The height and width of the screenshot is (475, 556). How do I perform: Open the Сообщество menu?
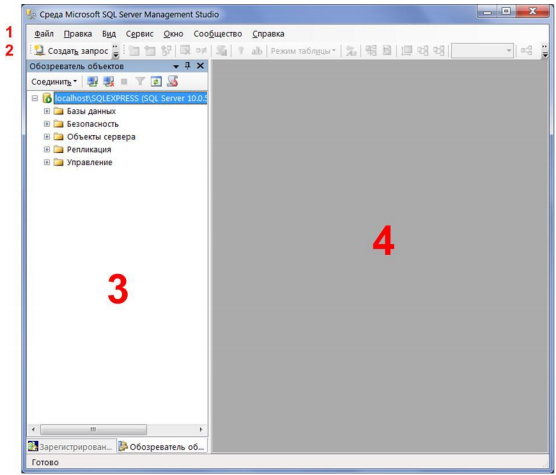[x=218, y=34]
